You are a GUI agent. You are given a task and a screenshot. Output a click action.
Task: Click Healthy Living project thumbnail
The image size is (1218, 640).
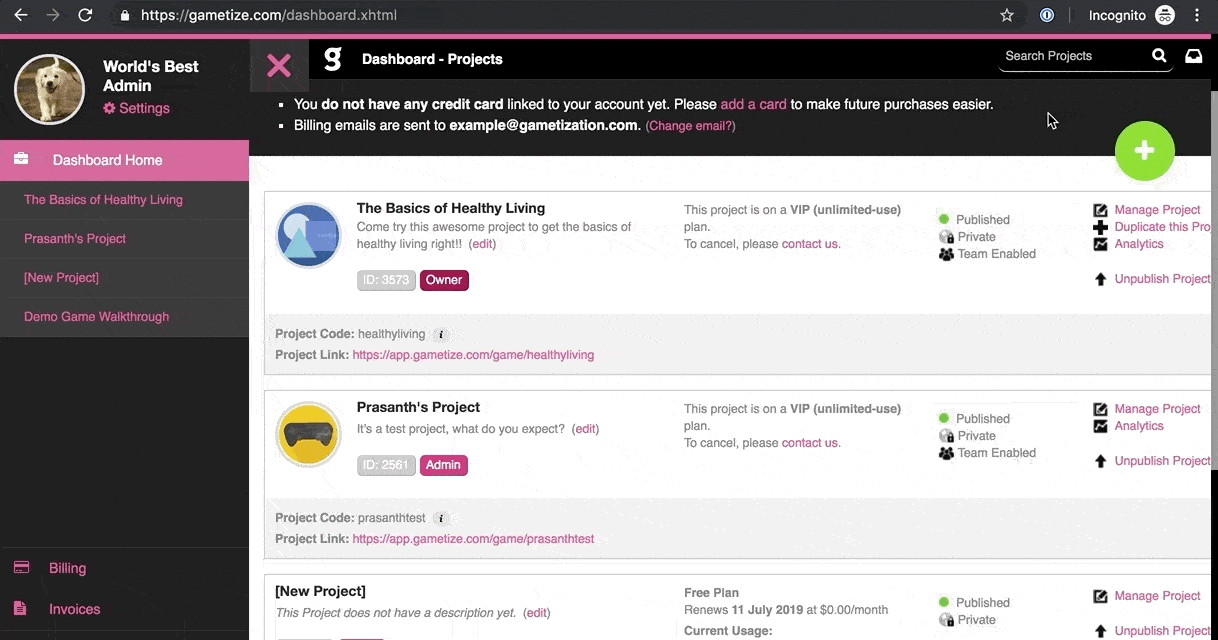point(309,235)
